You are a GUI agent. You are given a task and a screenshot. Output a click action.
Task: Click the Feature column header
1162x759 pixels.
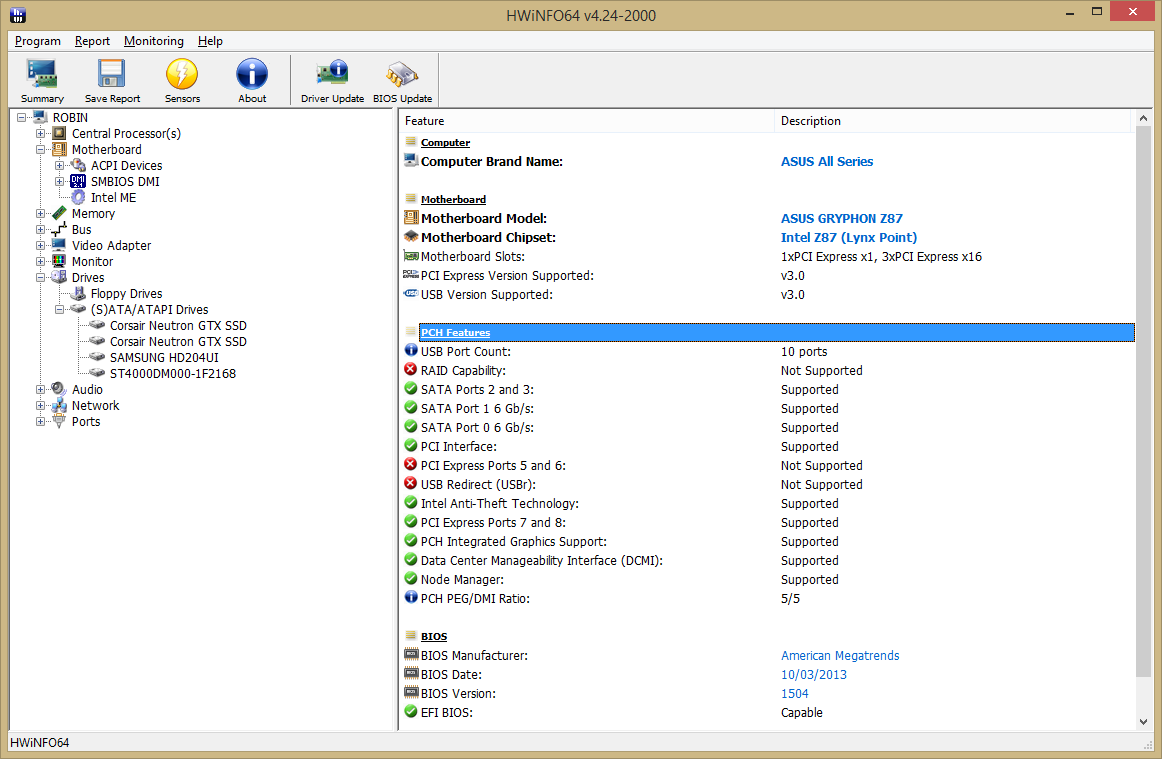click(586, 121)
